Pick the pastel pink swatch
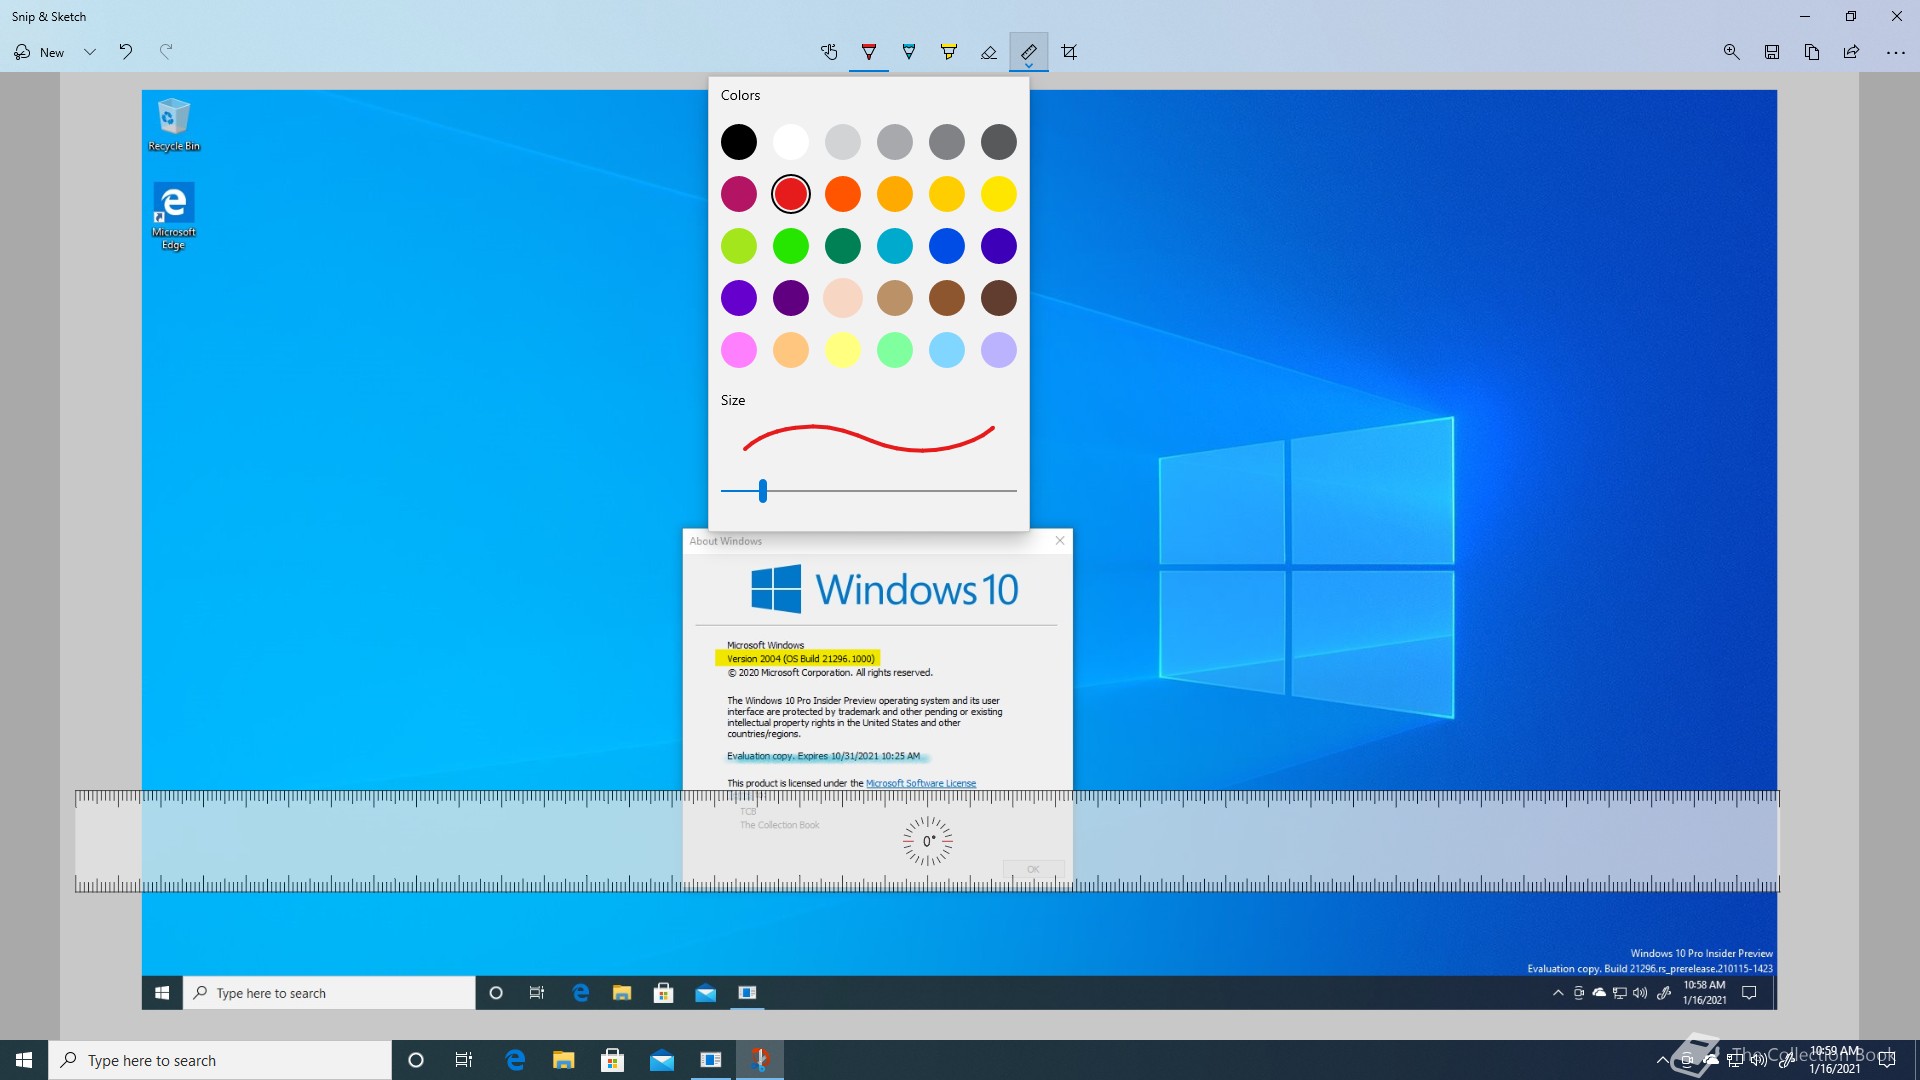 tap(739, 350)
